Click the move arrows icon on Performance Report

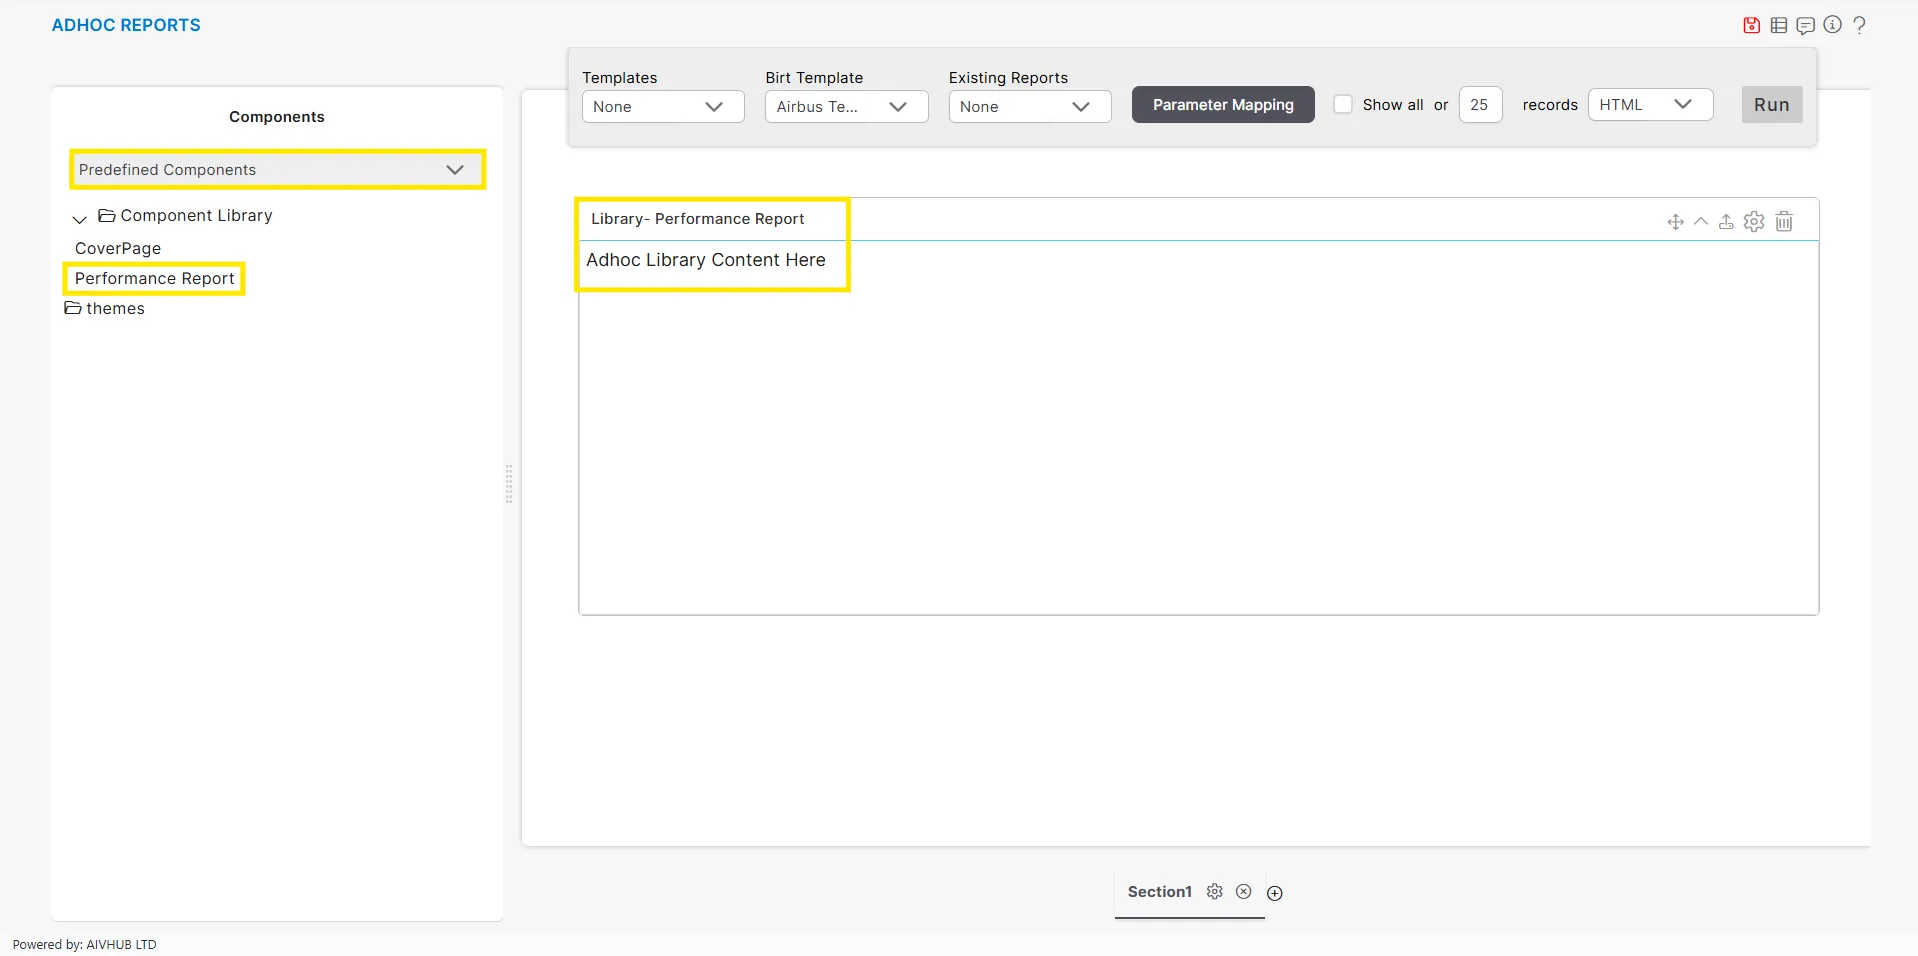1675,222
